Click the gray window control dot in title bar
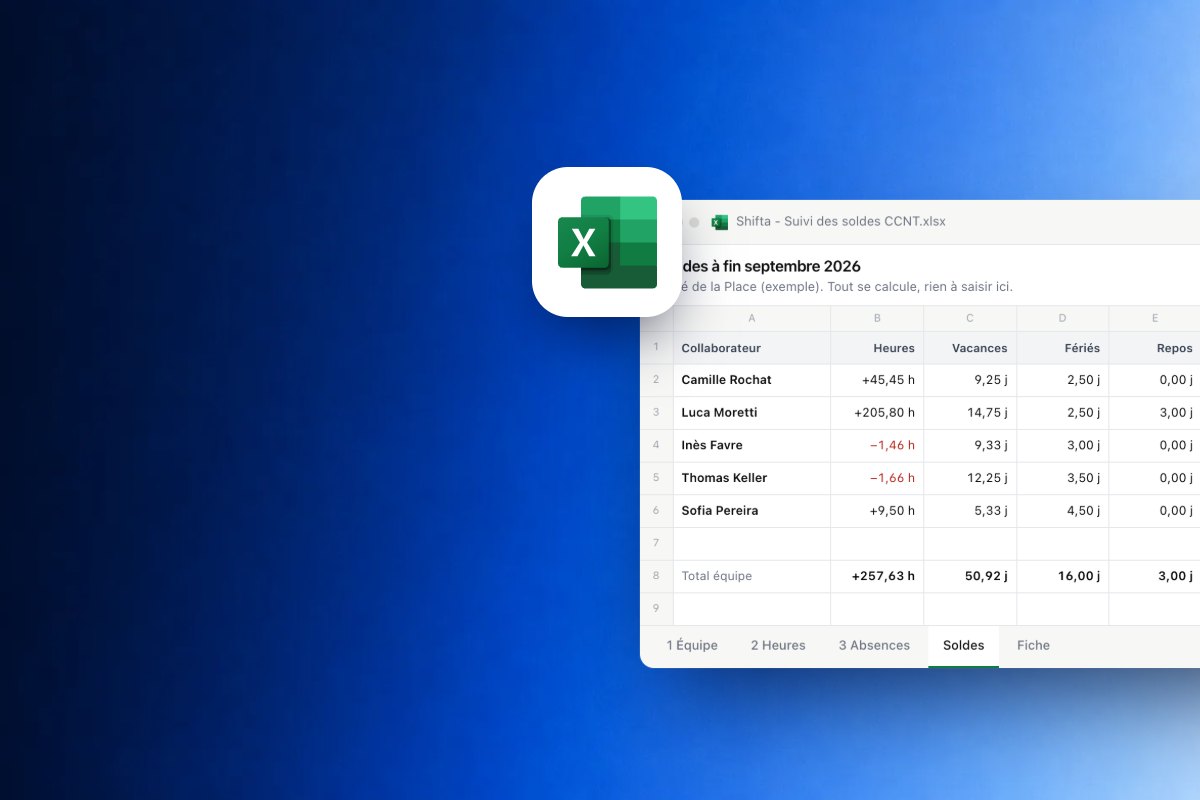The image size is (1200, 800). click(694, 222)
